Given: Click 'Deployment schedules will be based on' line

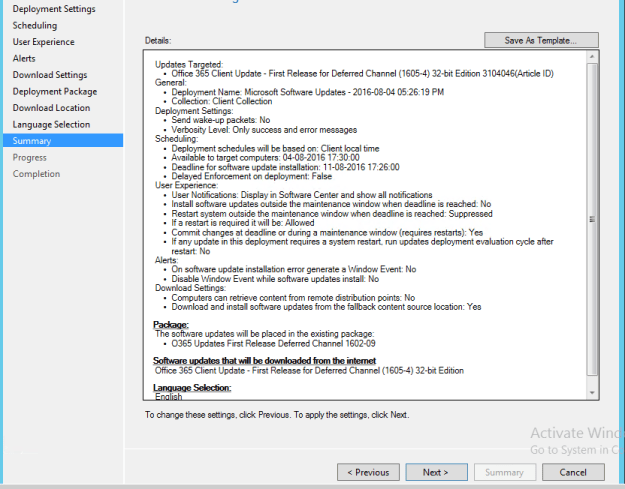Looking at the screenshot, I should point(275,149).
